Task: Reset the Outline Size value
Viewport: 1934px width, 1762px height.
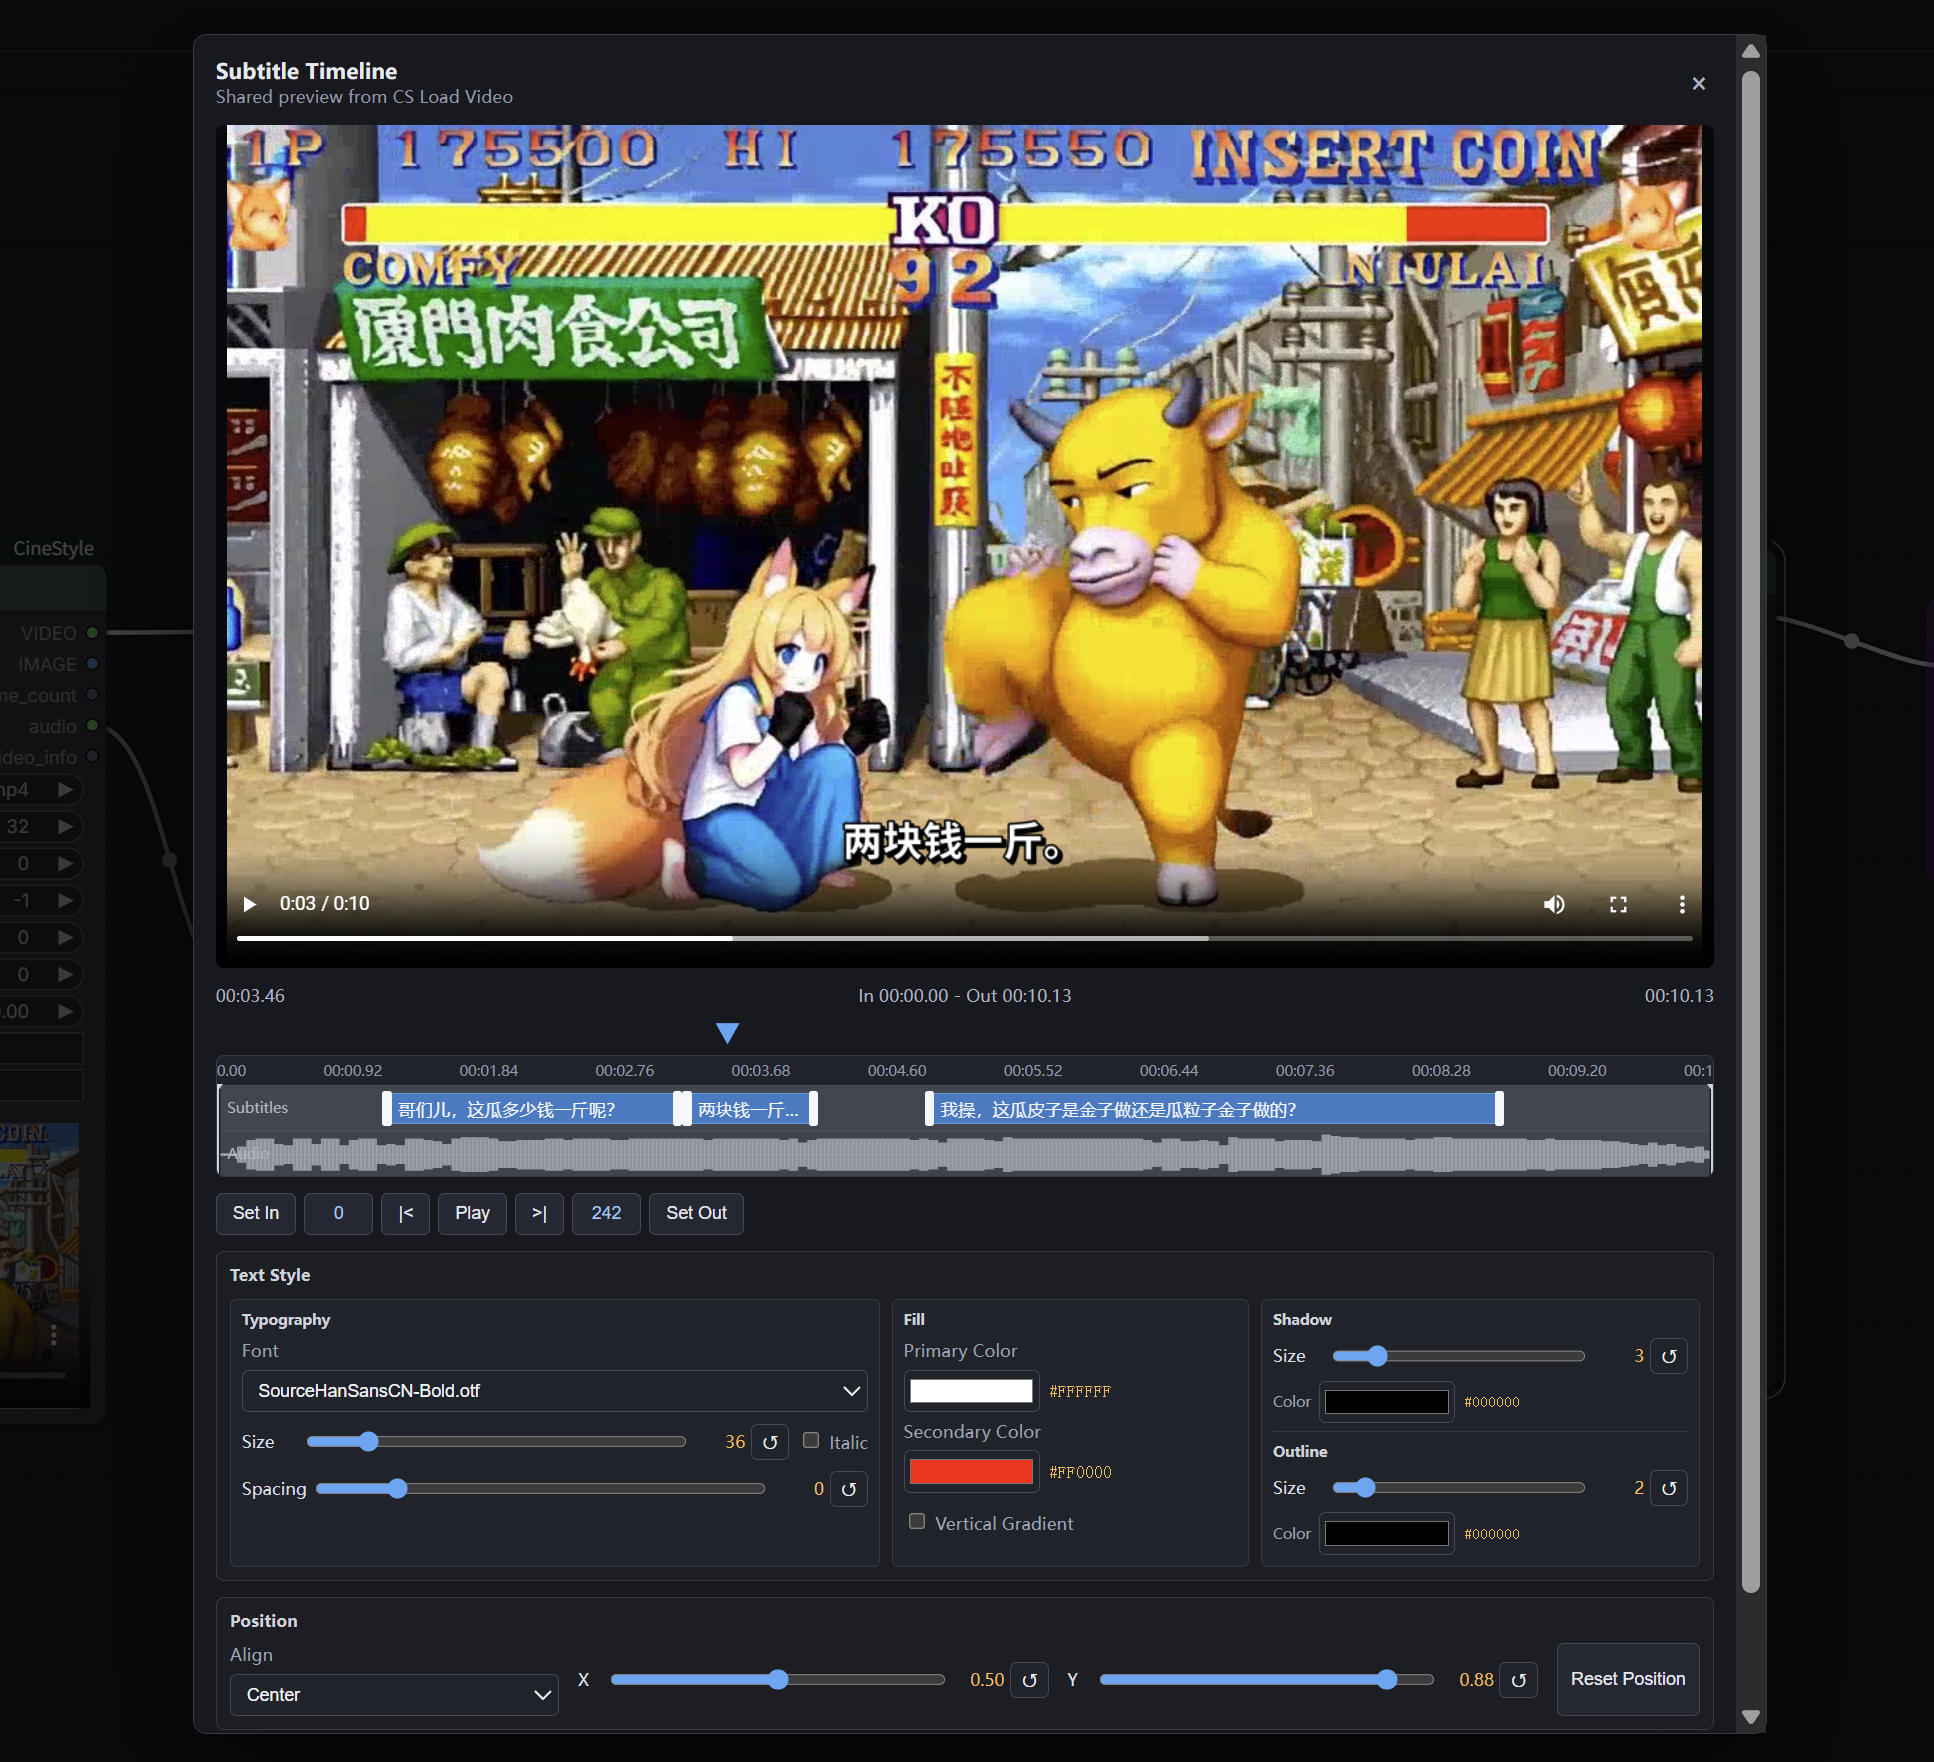Action: pos(1669,1488)
